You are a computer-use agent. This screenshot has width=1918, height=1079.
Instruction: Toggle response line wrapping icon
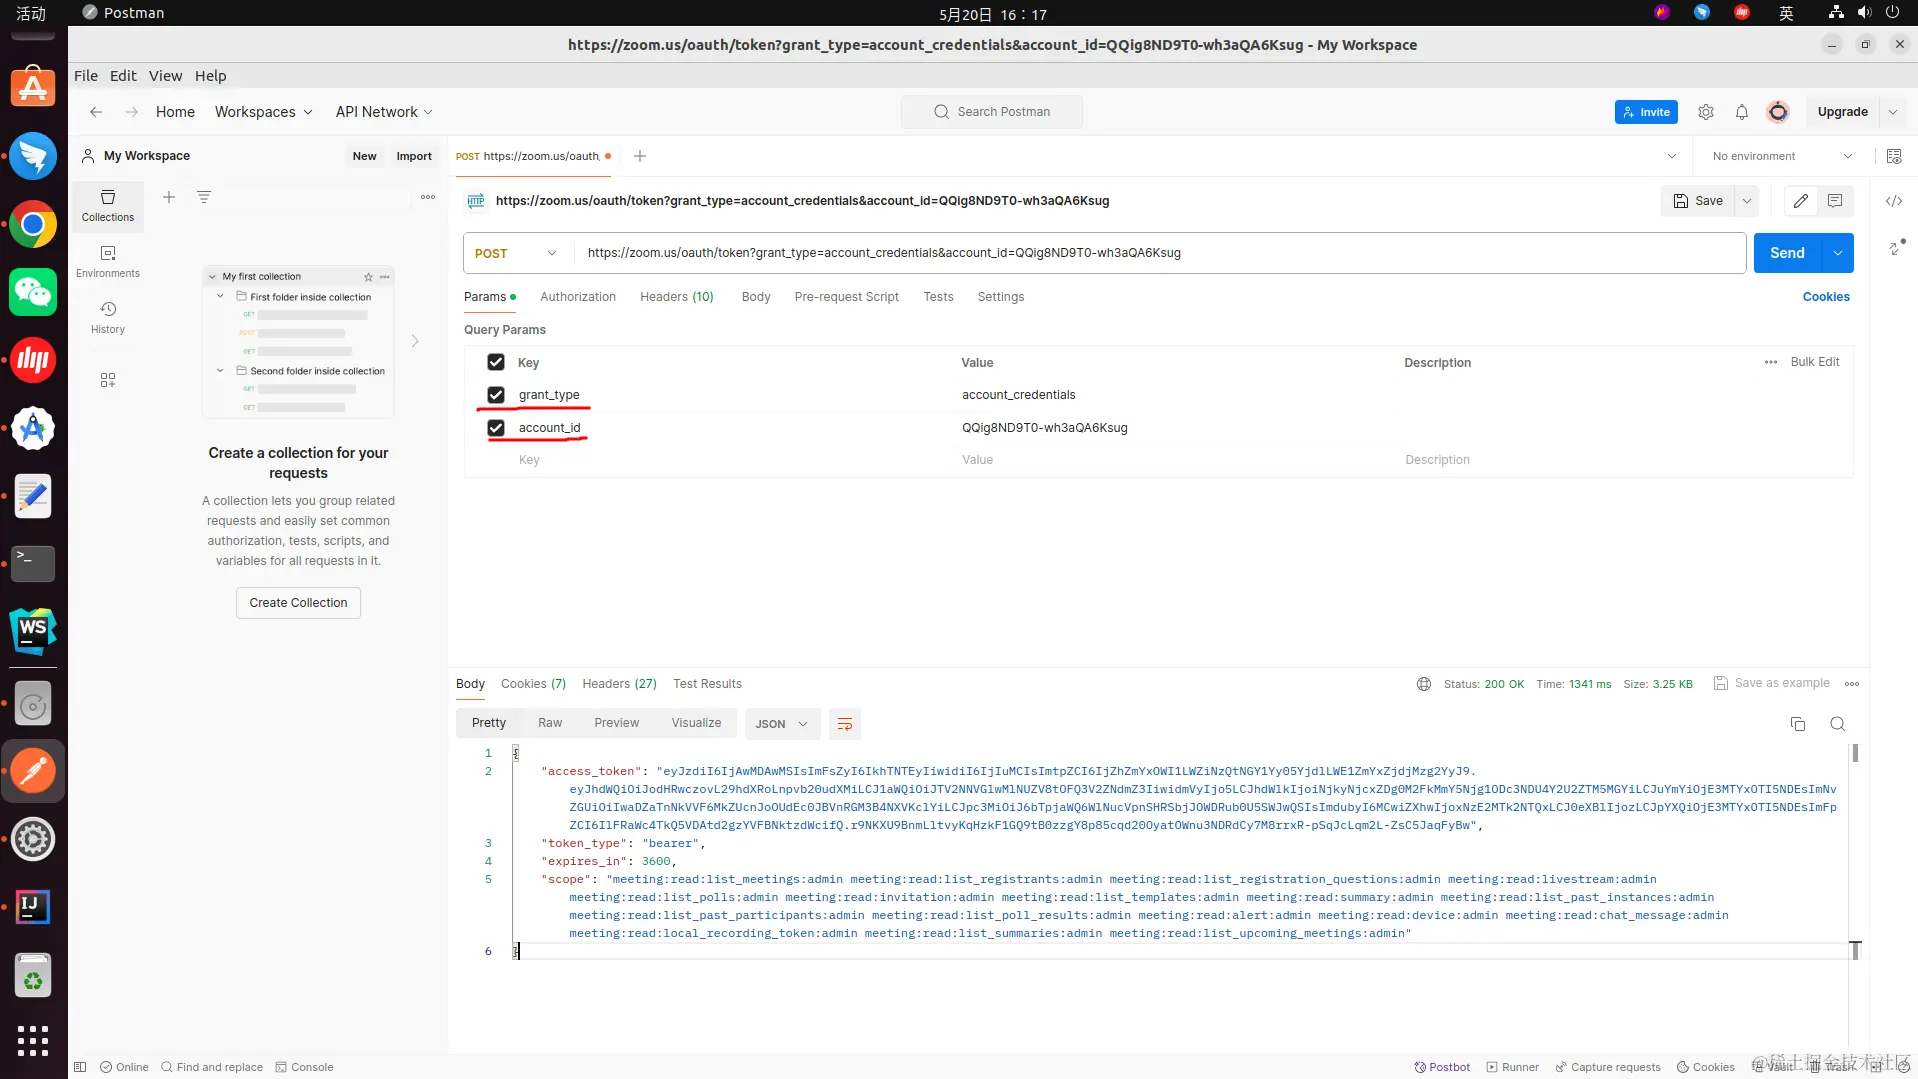coord(845,724)
